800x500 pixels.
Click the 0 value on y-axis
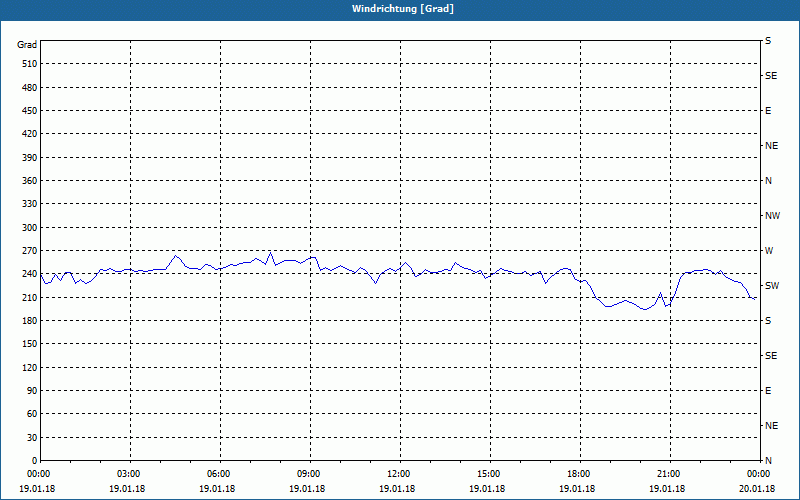tap(34, 461)
